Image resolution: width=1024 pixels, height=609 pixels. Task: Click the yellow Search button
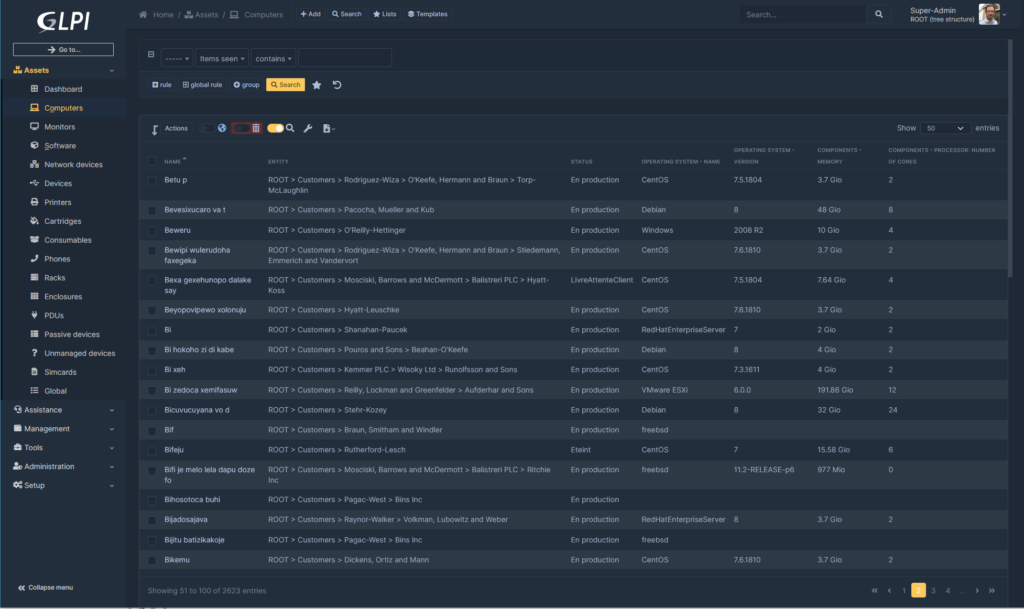click(285, 85)
